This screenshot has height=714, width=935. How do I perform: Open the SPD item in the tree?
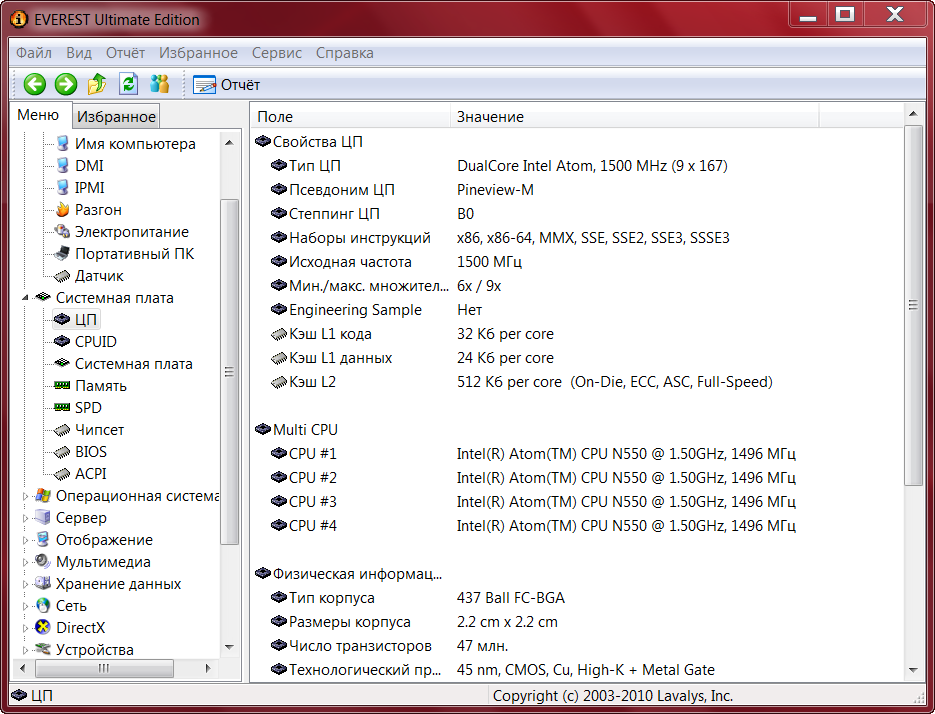(x=88, y=408)
